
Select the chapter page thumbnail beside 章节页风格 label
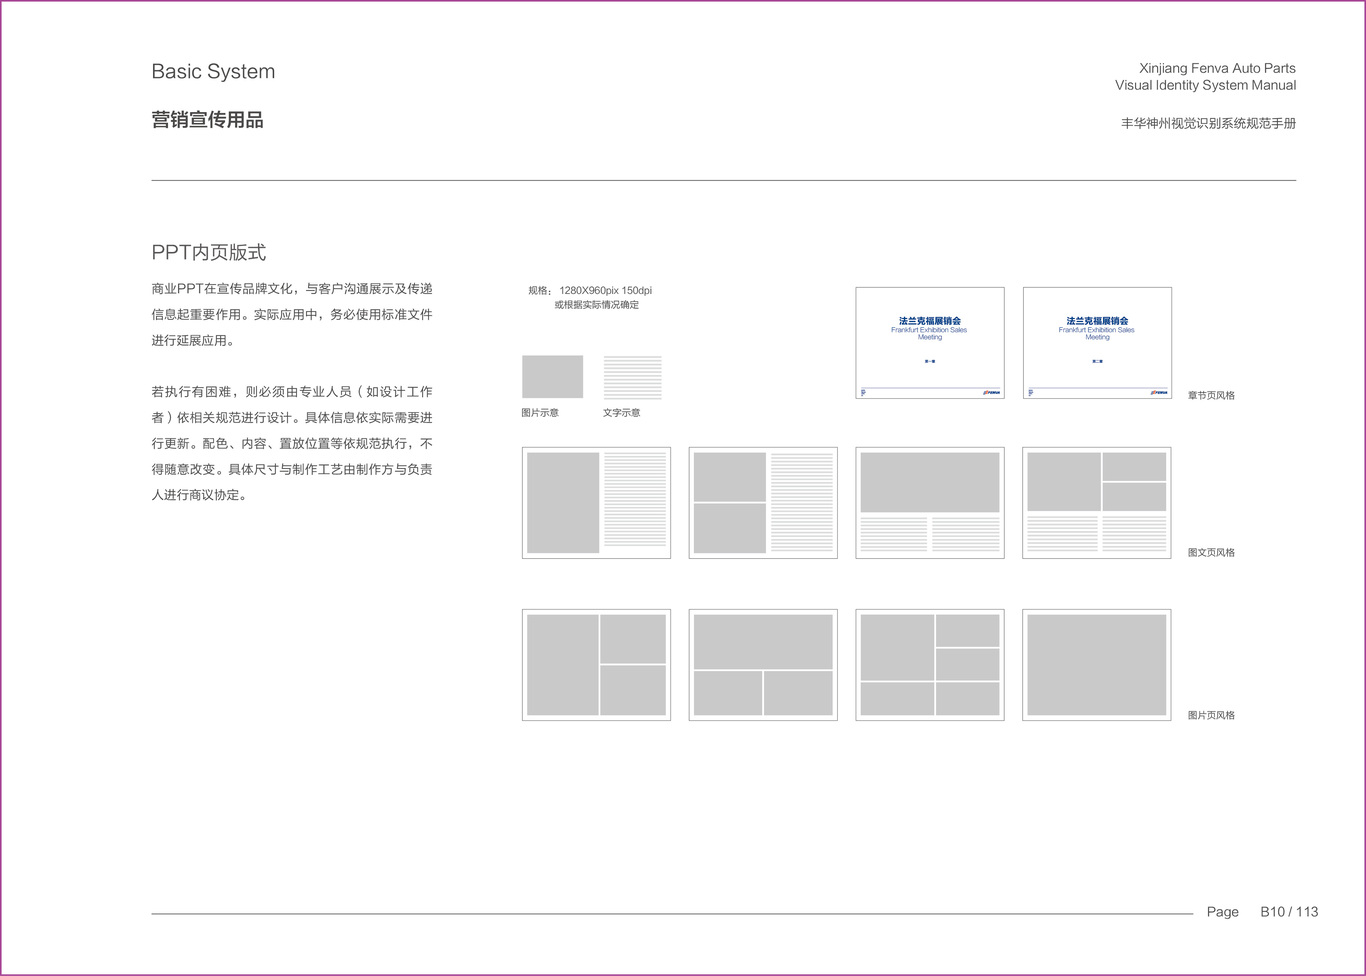[1097, 343]
